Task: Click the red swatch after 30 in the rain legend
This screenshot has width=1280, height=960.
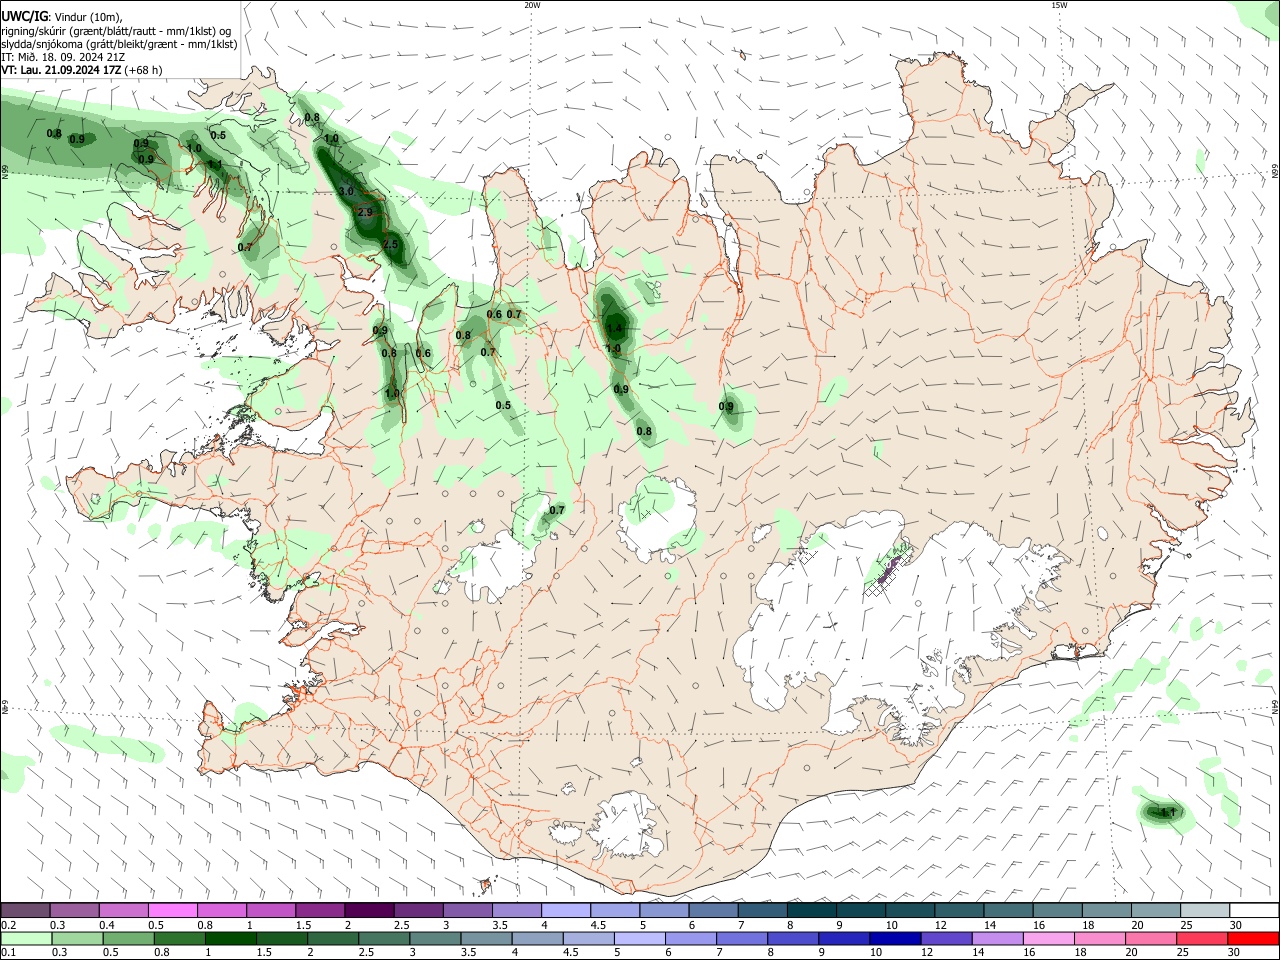Action: 1254,938
